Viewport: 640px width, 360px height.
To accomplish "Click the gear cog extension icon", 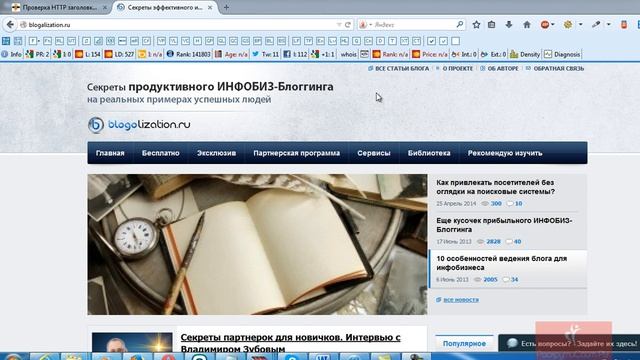I will (x=568, y=24).
